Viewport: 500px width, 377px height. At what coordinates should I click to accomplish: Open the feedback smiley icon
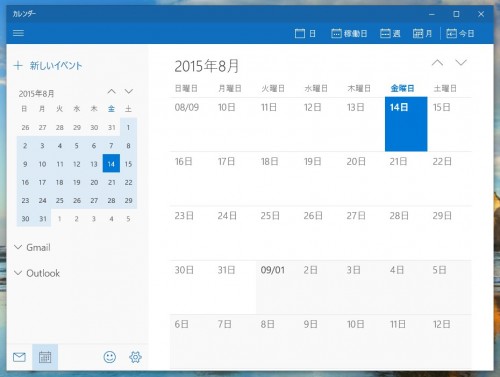110,357
